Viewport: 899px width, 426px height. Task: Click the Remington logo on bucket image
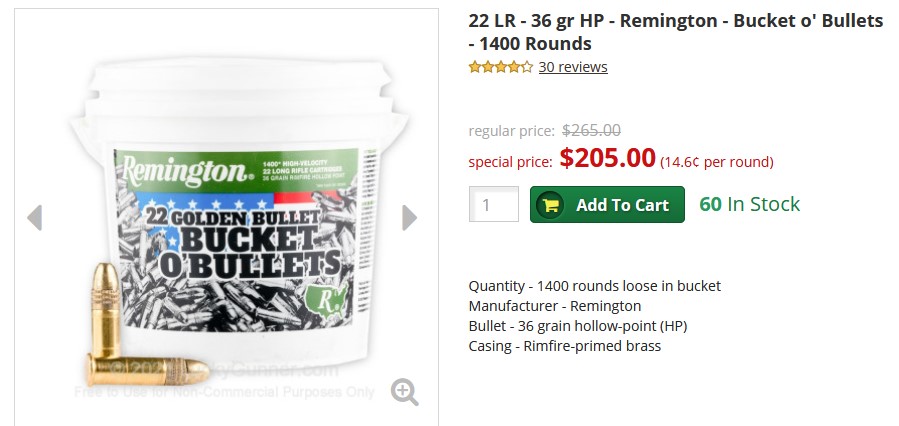186,170
